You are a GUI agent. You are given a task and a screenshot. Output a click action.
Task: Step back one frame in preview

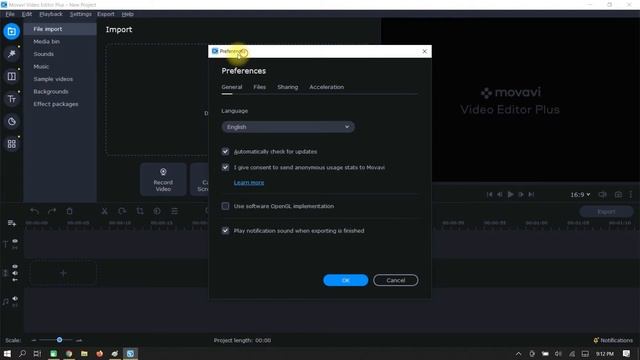click(x=500, y=195)
